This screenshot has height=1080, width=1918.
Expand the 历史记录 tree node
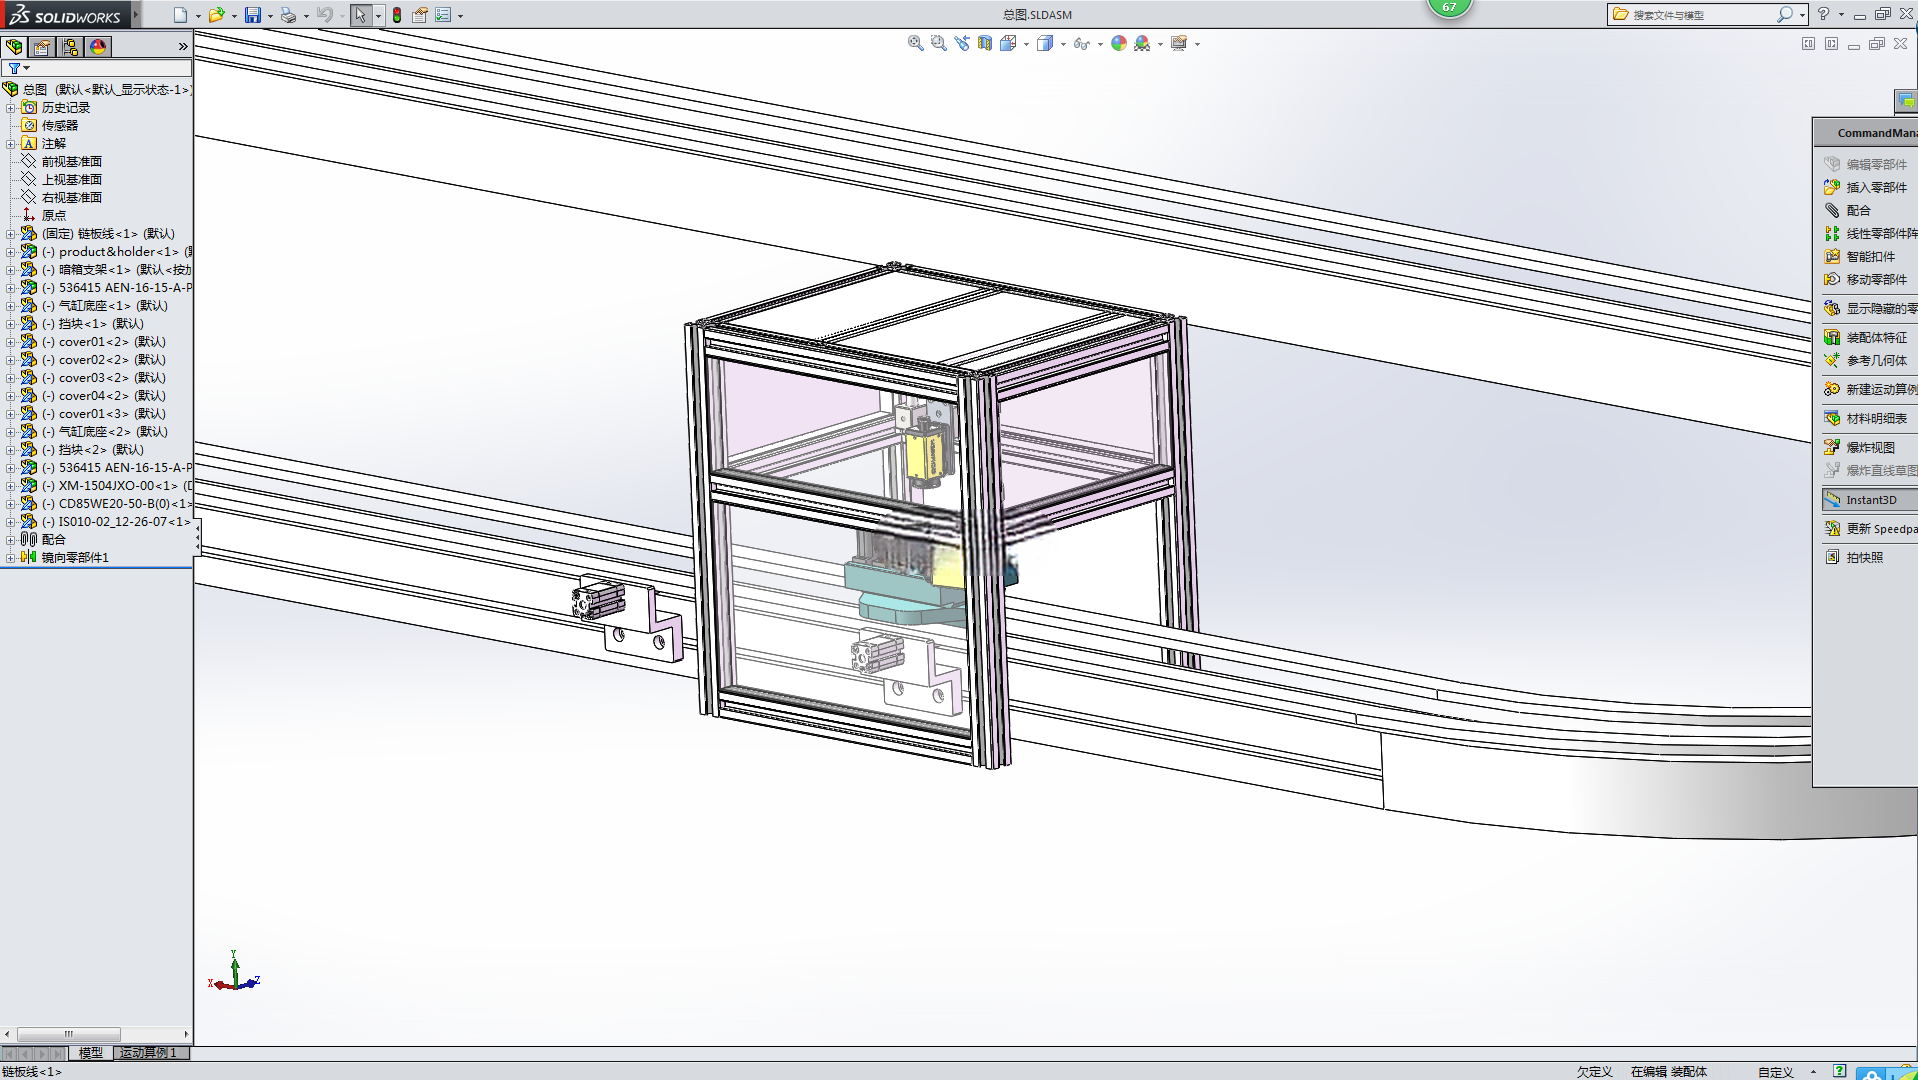coord(10,108)
